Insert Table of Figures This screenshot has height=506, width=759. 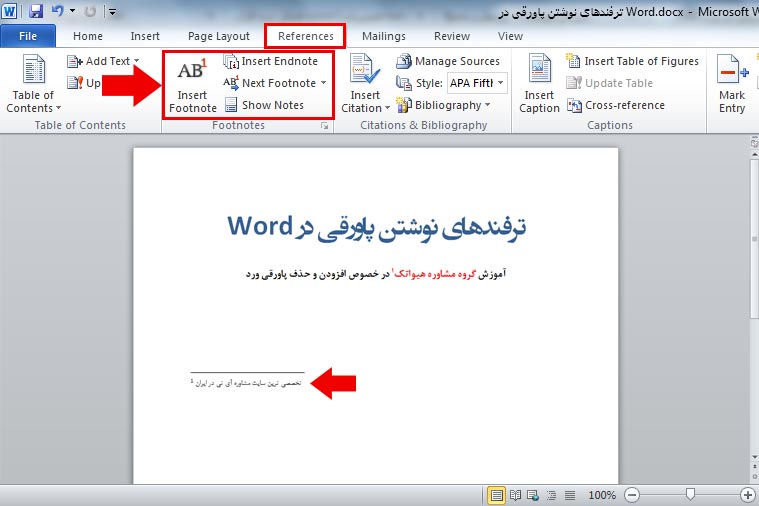pyautogui.click(x=632, y=61)
